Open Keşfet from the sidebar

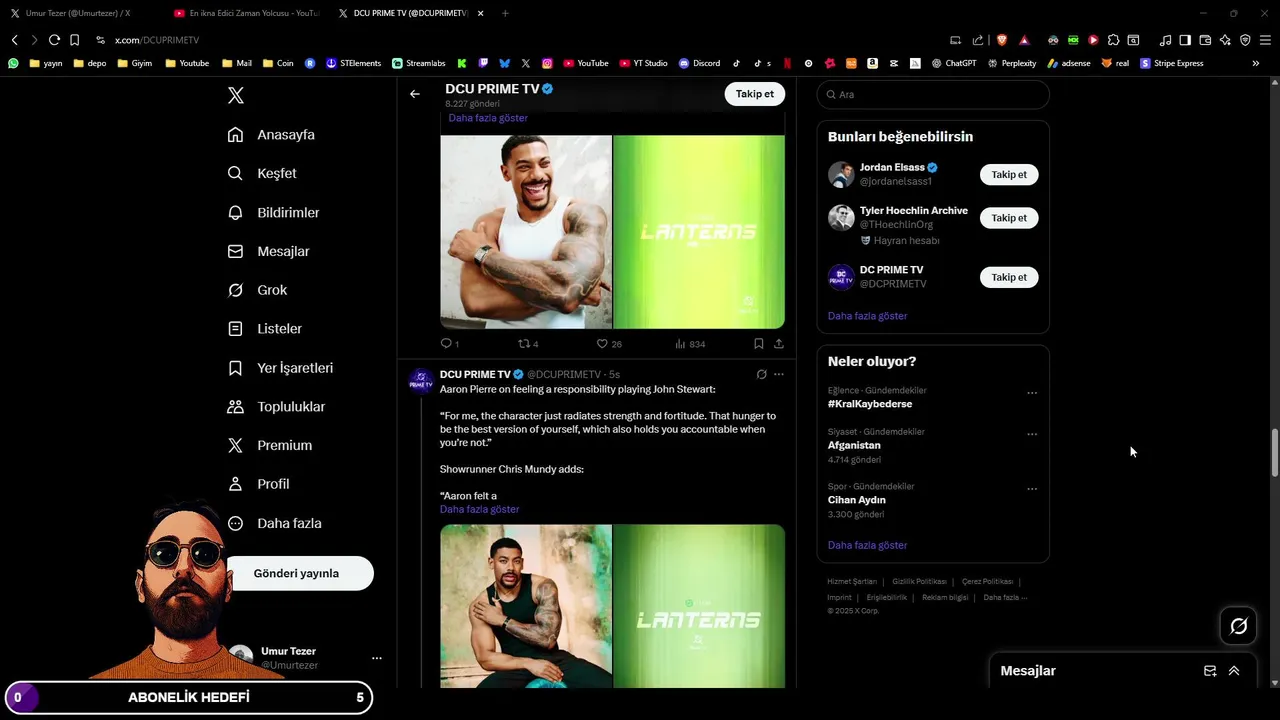[262, 174]
